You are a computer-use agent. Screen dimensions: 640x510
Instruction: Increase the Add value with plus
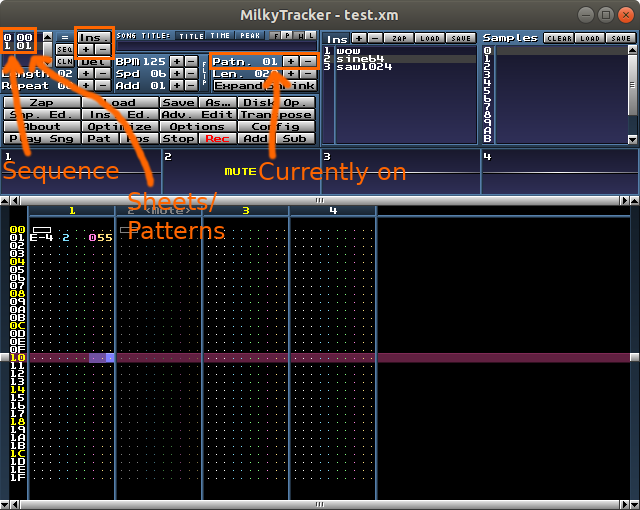[176, 86]
